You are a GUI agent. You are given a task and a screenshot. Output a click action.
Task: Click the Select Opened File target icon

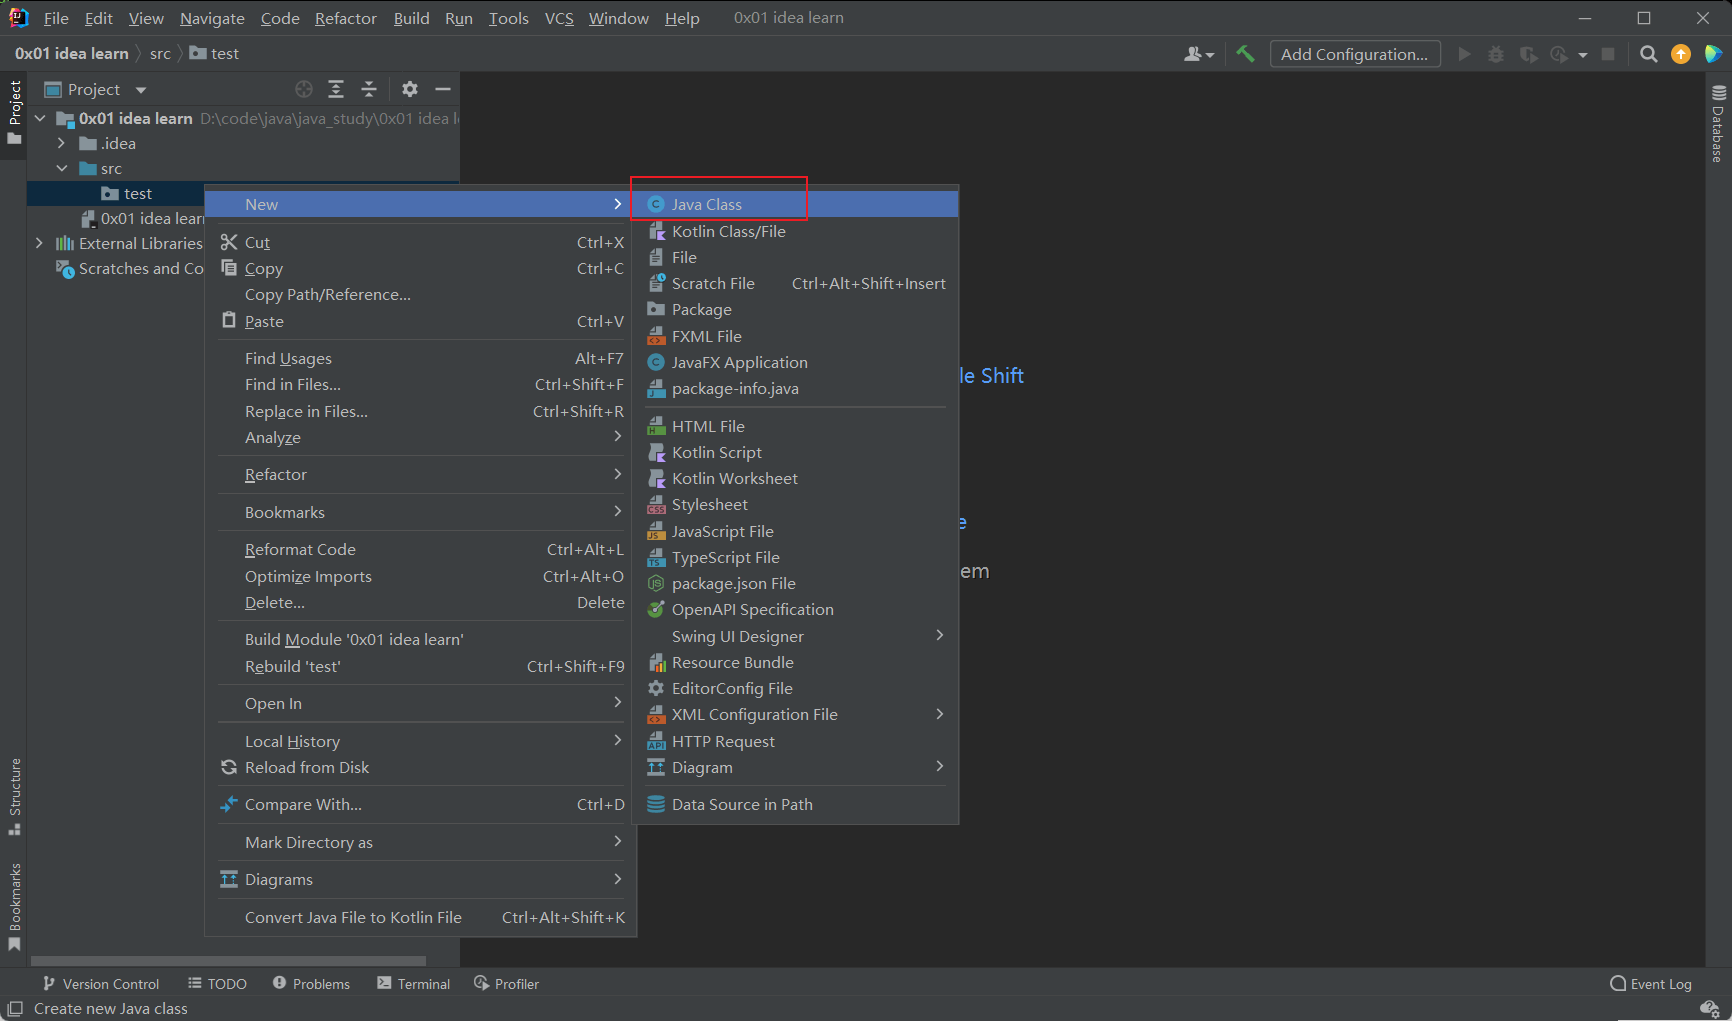click(x=304, y=89)
